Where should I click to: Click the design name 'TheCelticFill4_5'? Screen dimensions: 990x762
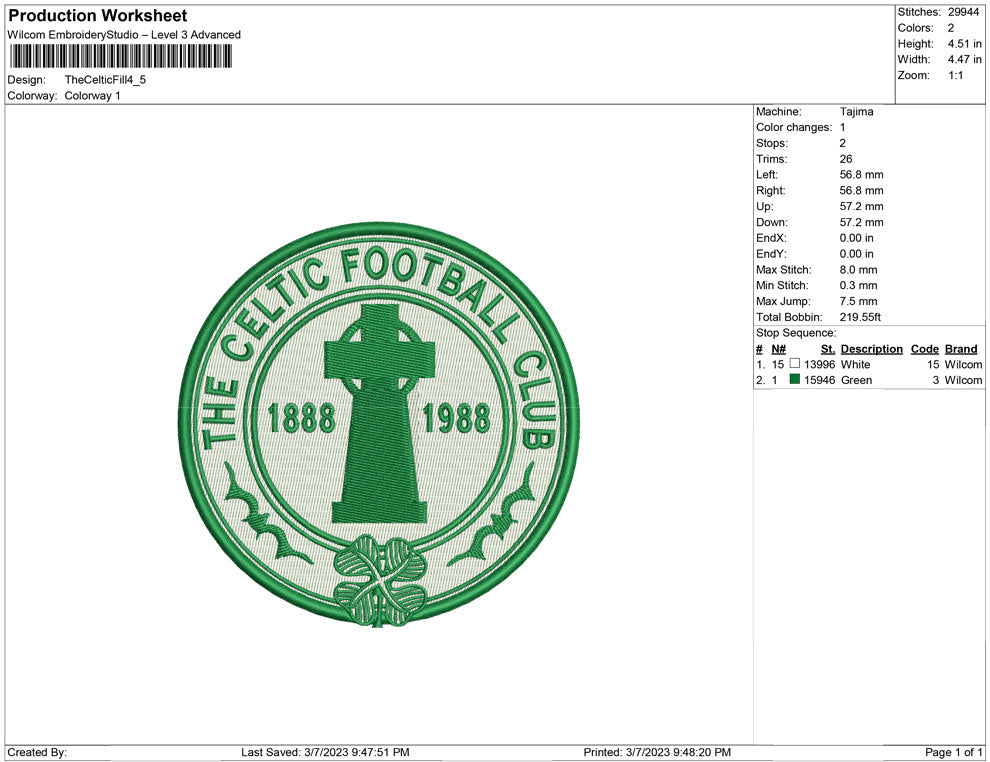(105, 80)
